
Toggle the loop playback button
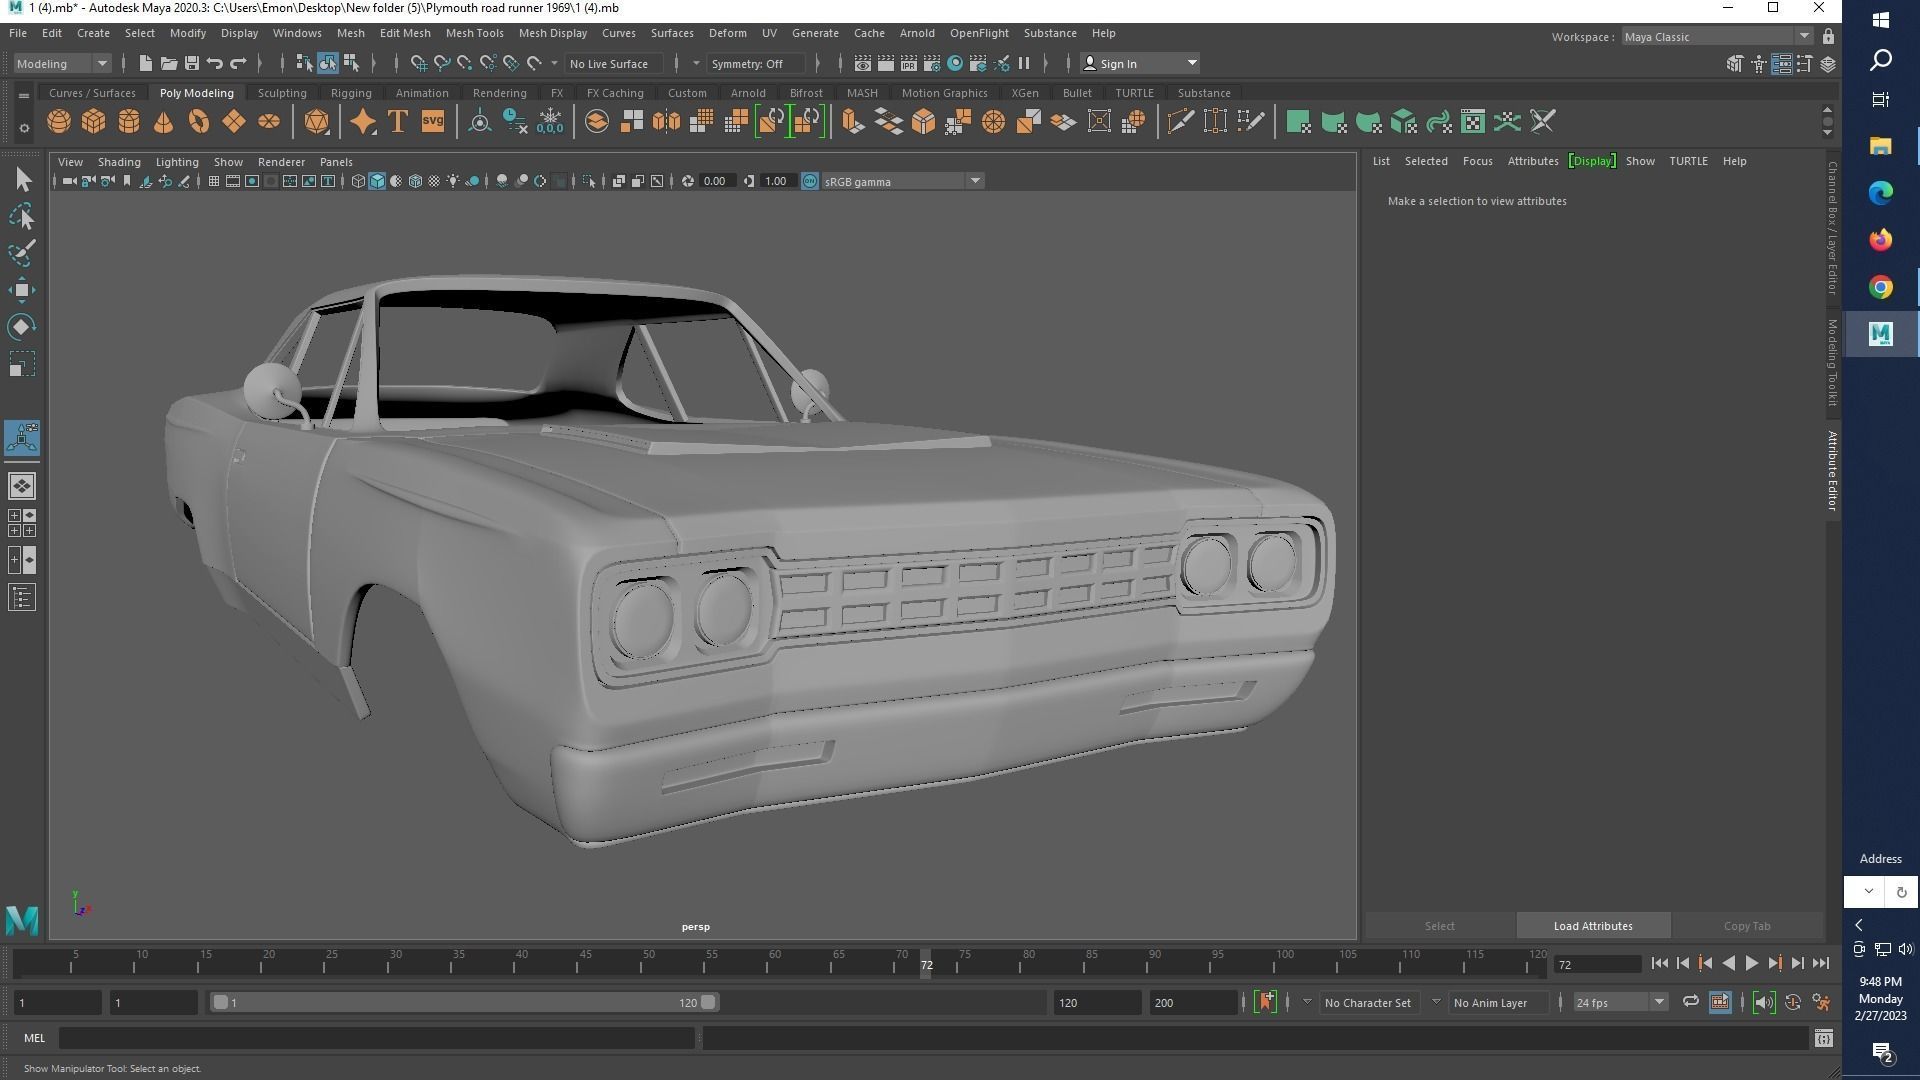(1690, 1002)
